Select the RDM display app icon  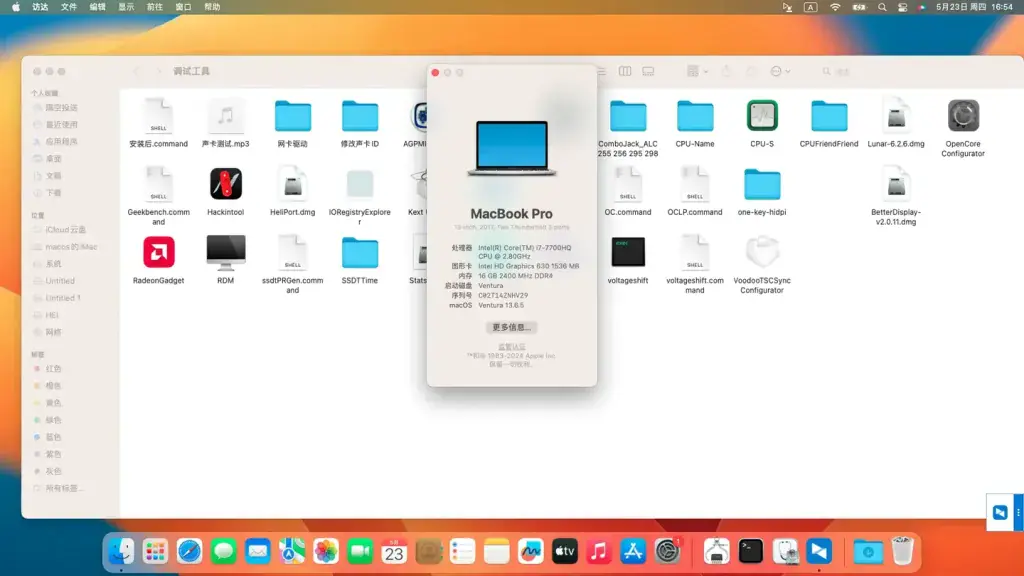tap(225, 252)
